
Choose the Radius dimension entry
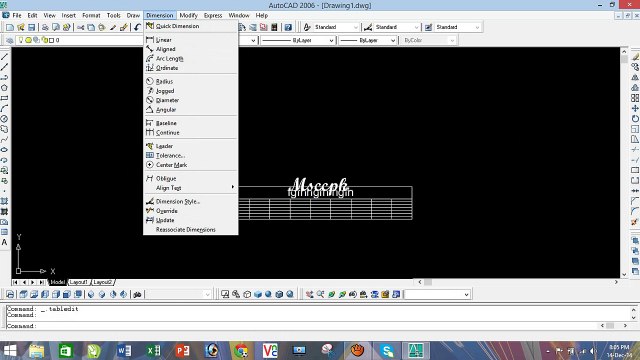pyautogui.click(x=191, y=81)
